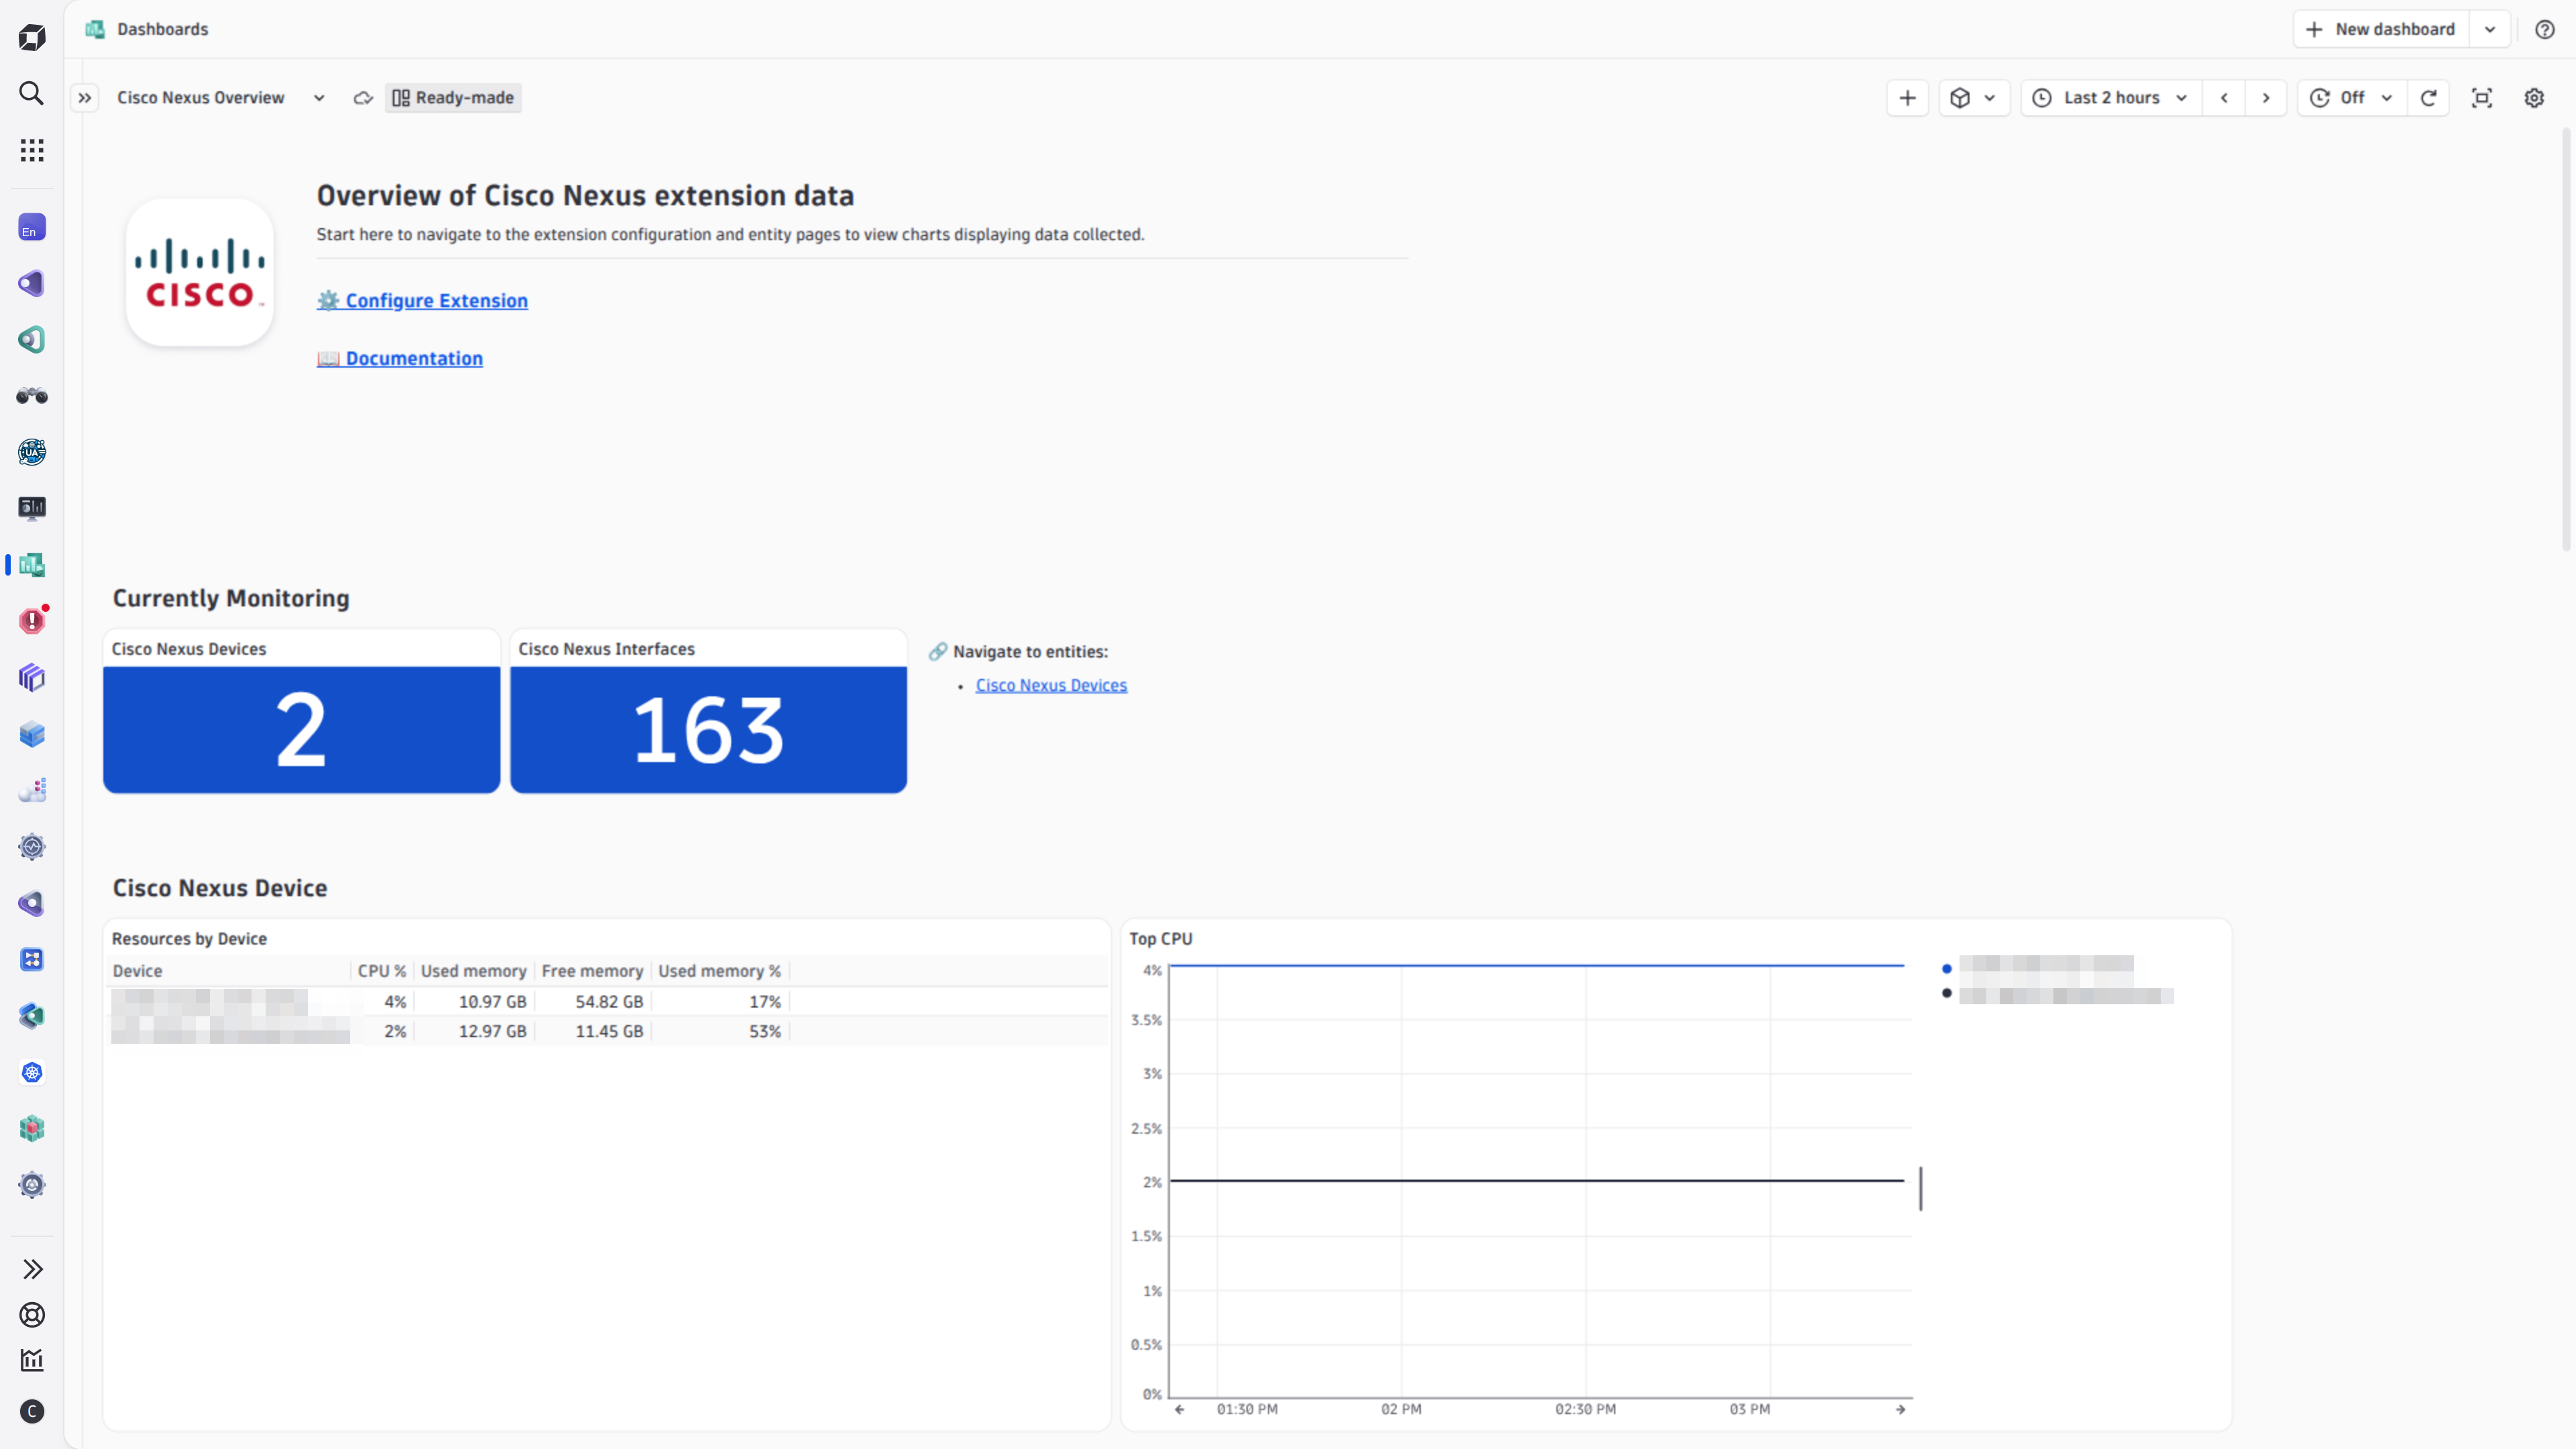Viewport: 2576px width, 1449px height.
Task: Open dashboard settings gear
Action: (x=2534, y=98)
